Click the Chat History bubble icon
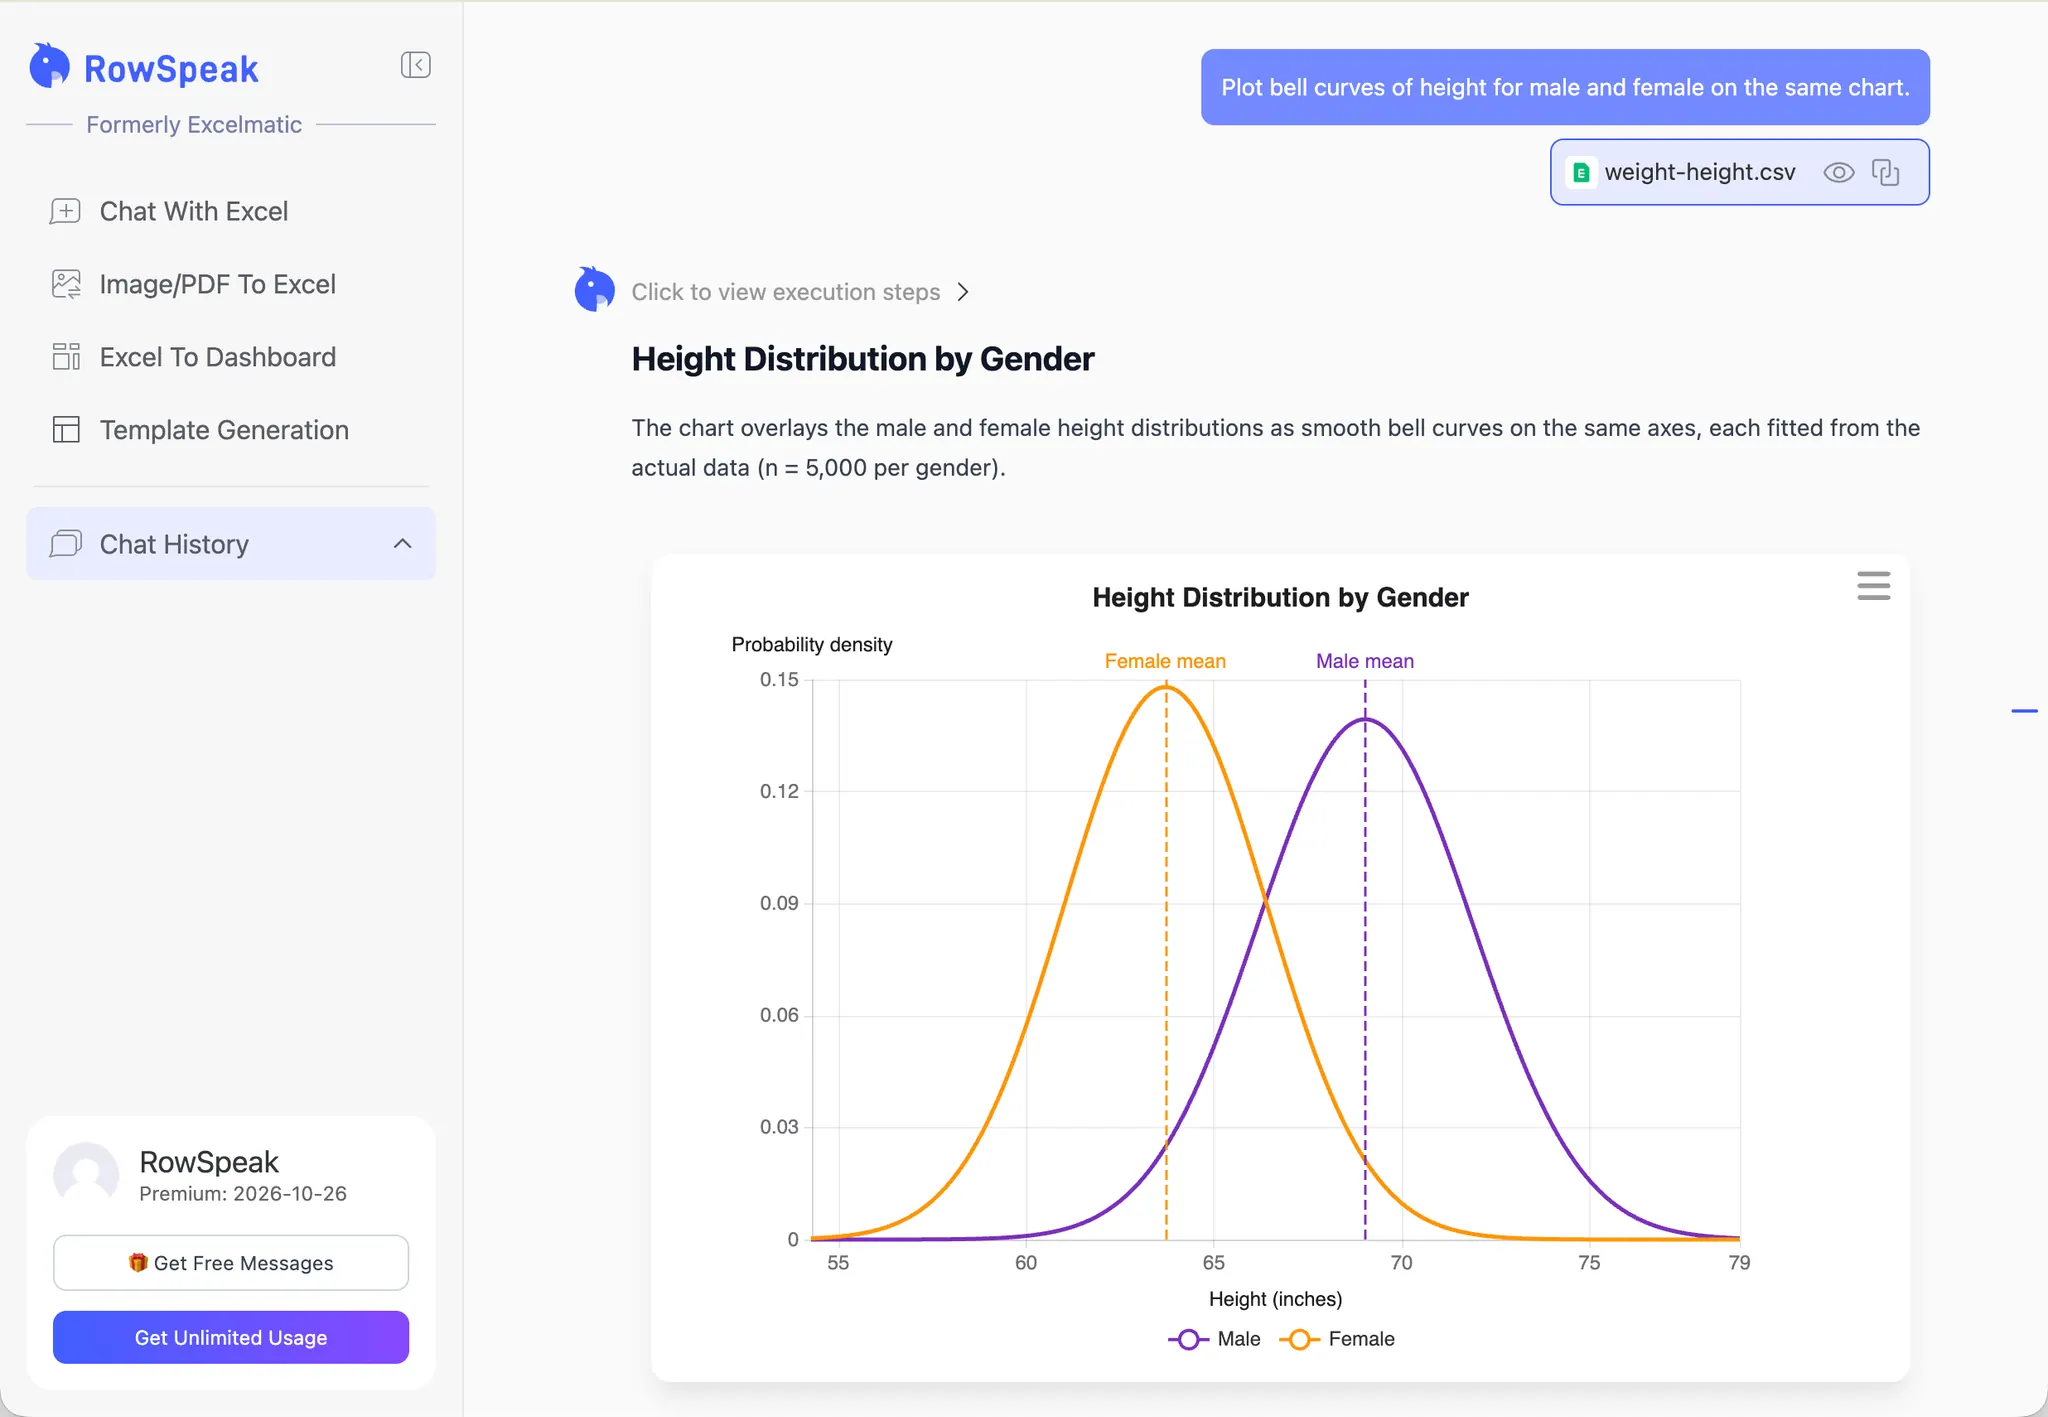 [66, 543]
